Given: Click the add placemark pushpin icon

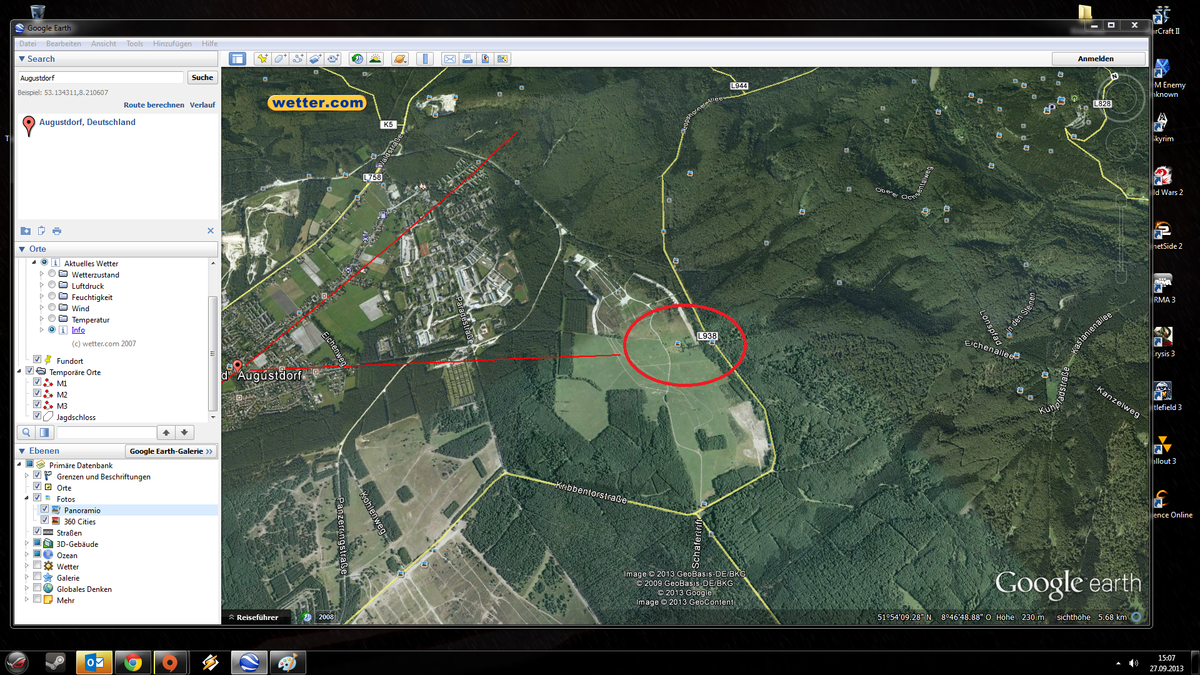Looking at the screenshot, I should 263,59.
